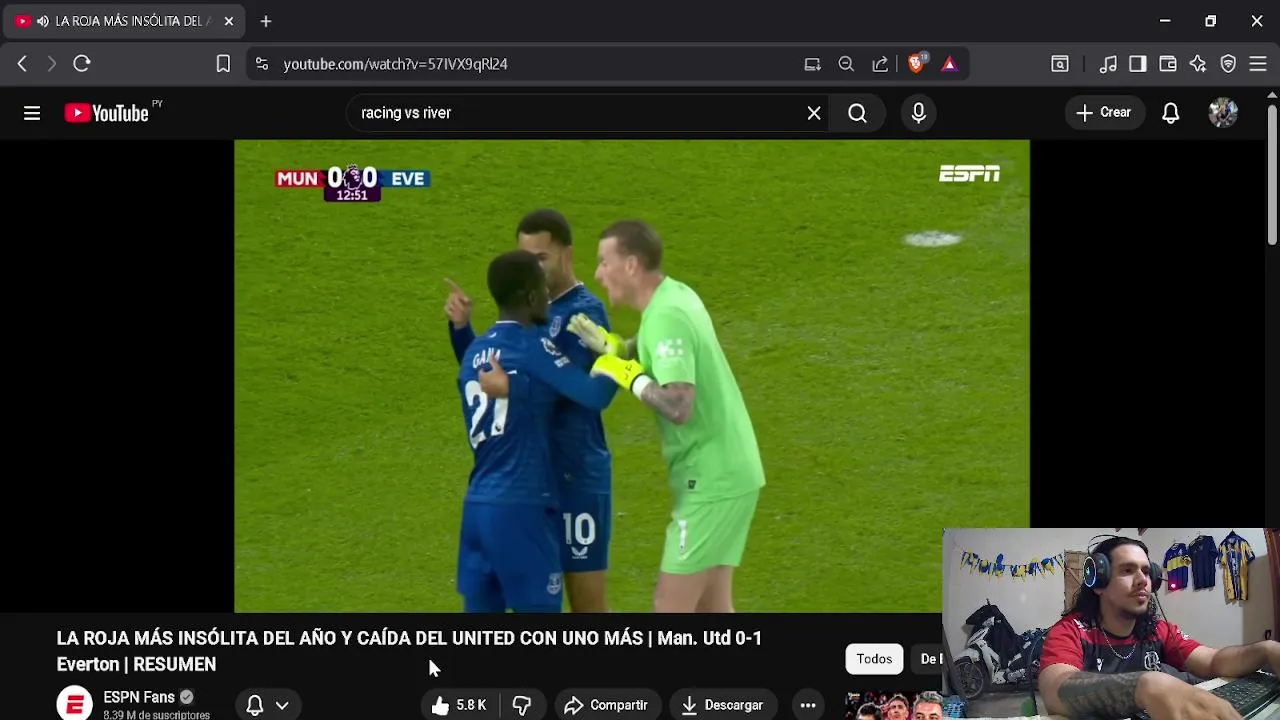Go back in browser history
Screen dimensions: 1280x720
click(22, 64)
